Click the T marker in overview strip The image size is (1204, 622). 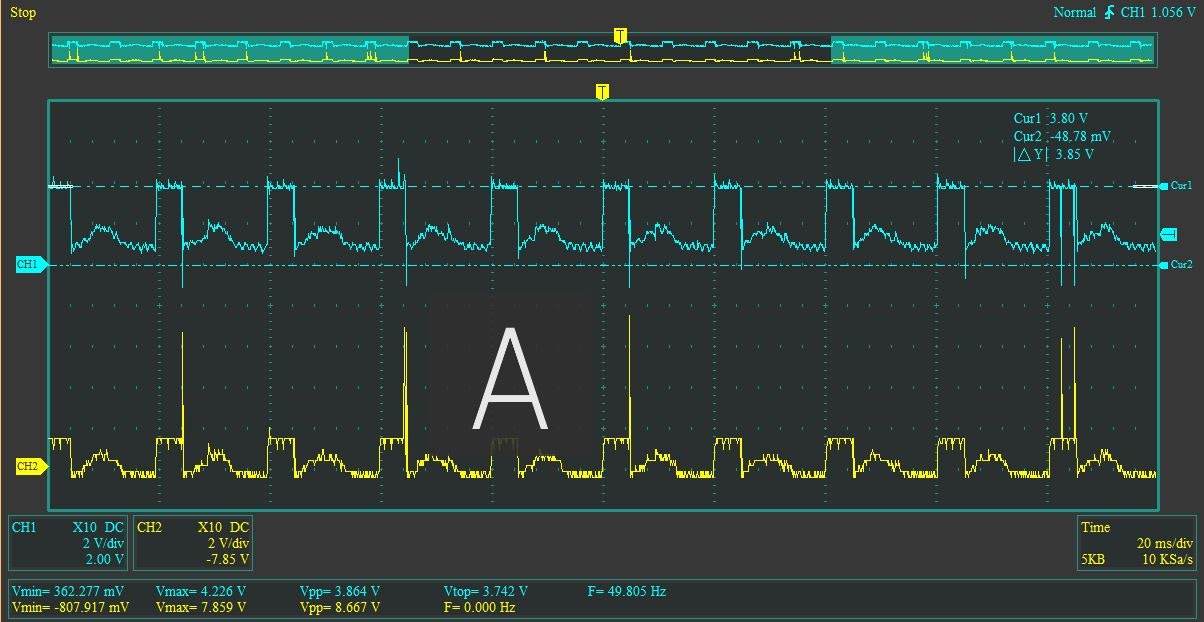[x=620, y=36]
